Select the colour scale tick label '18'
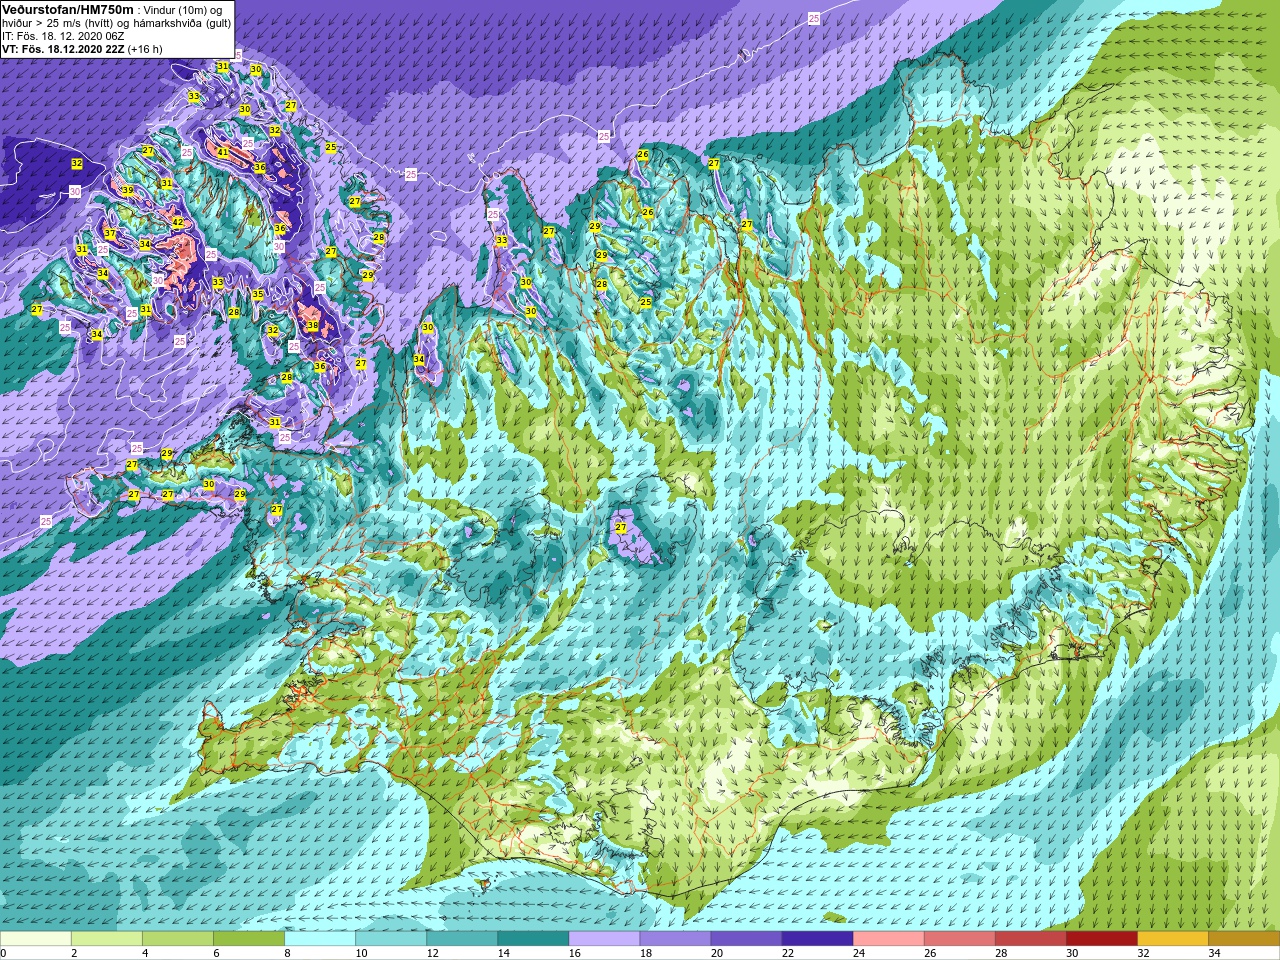1280x960 pixels. (645, 953)
